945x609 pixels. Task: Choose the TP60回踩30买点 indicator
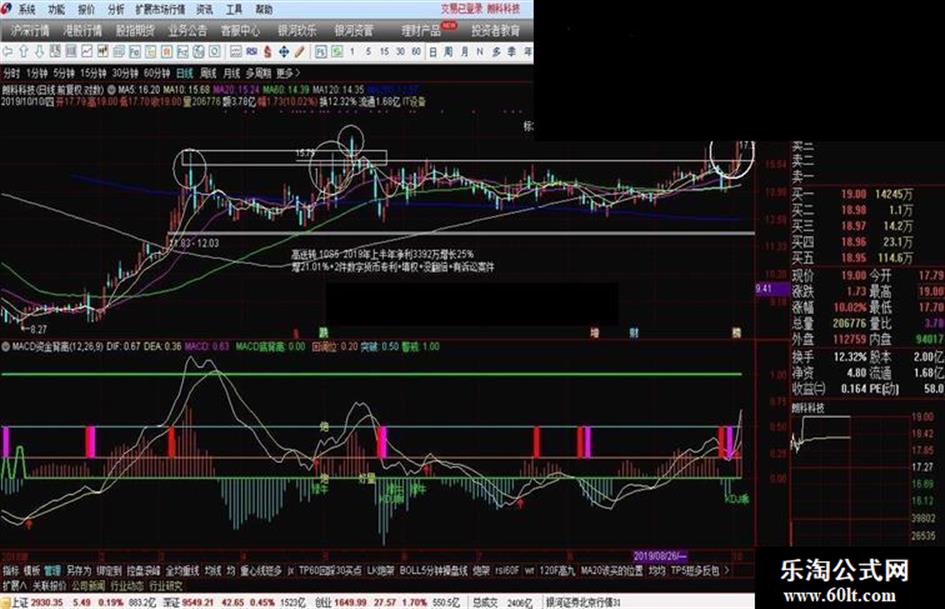click(330, 570)
